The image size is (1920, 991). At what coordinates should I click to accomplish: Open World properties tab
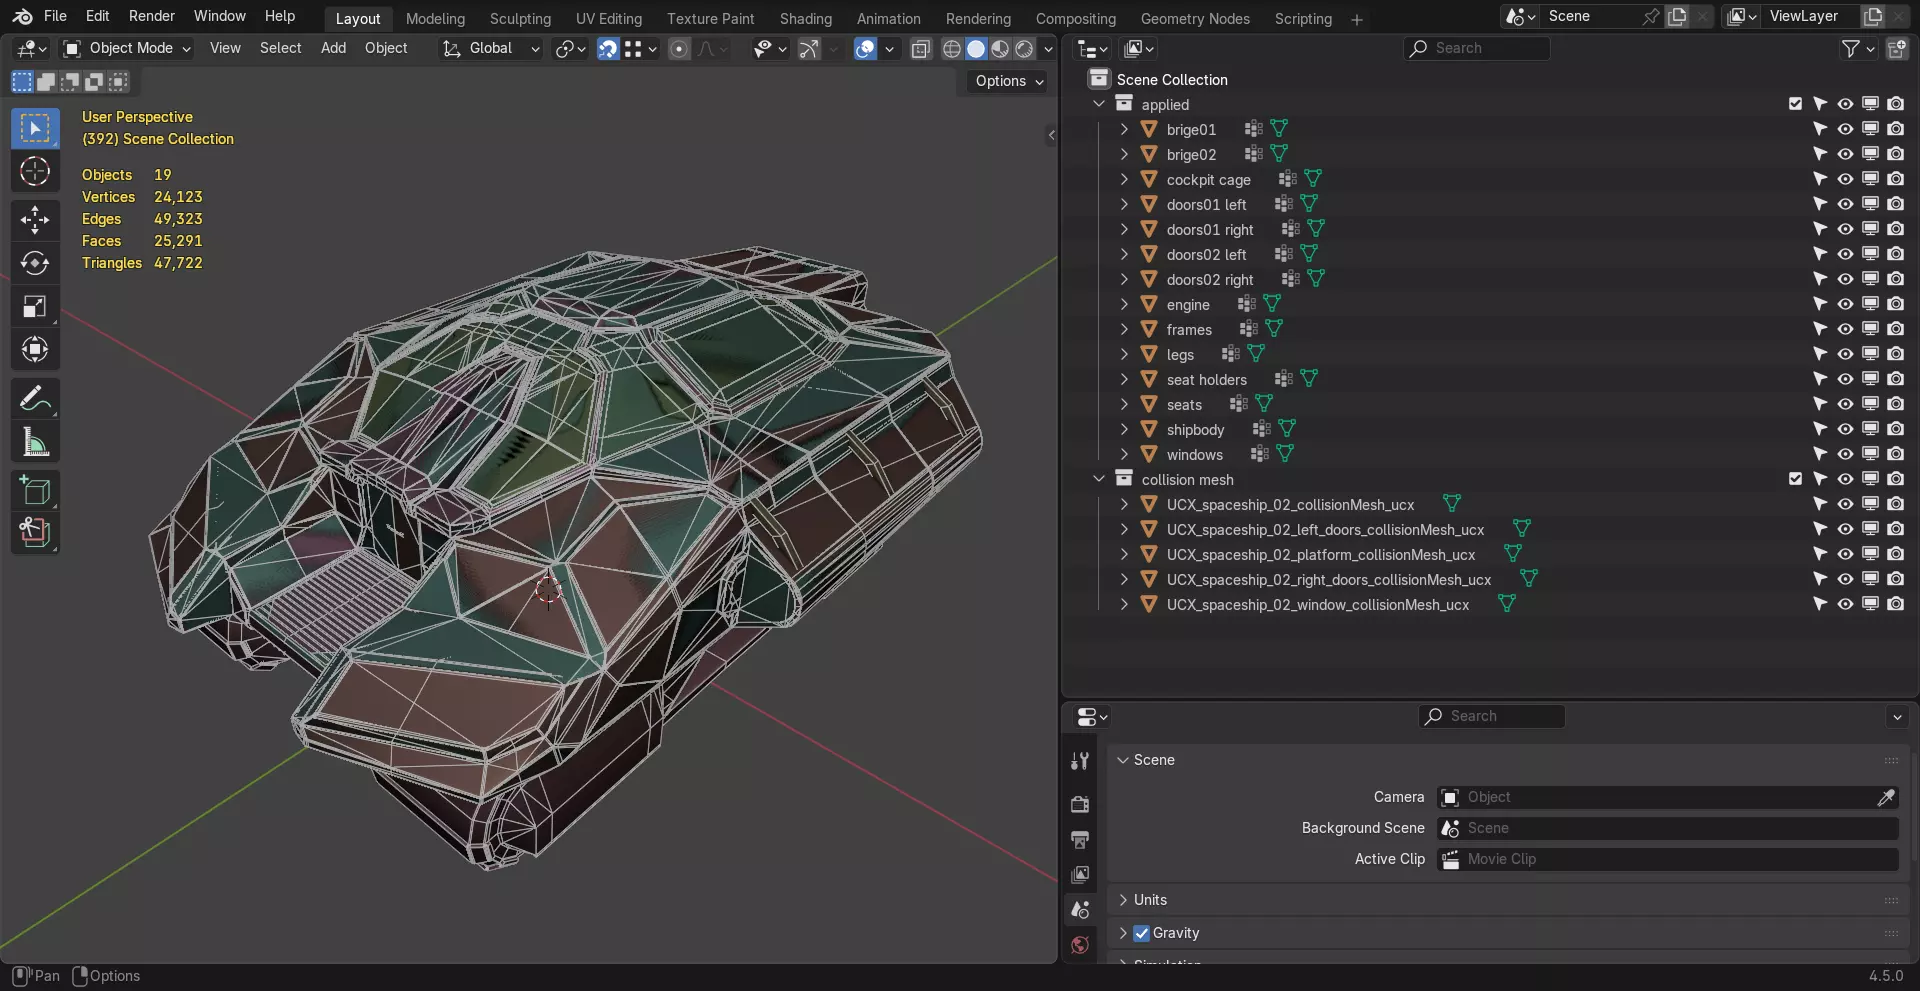1080,945
